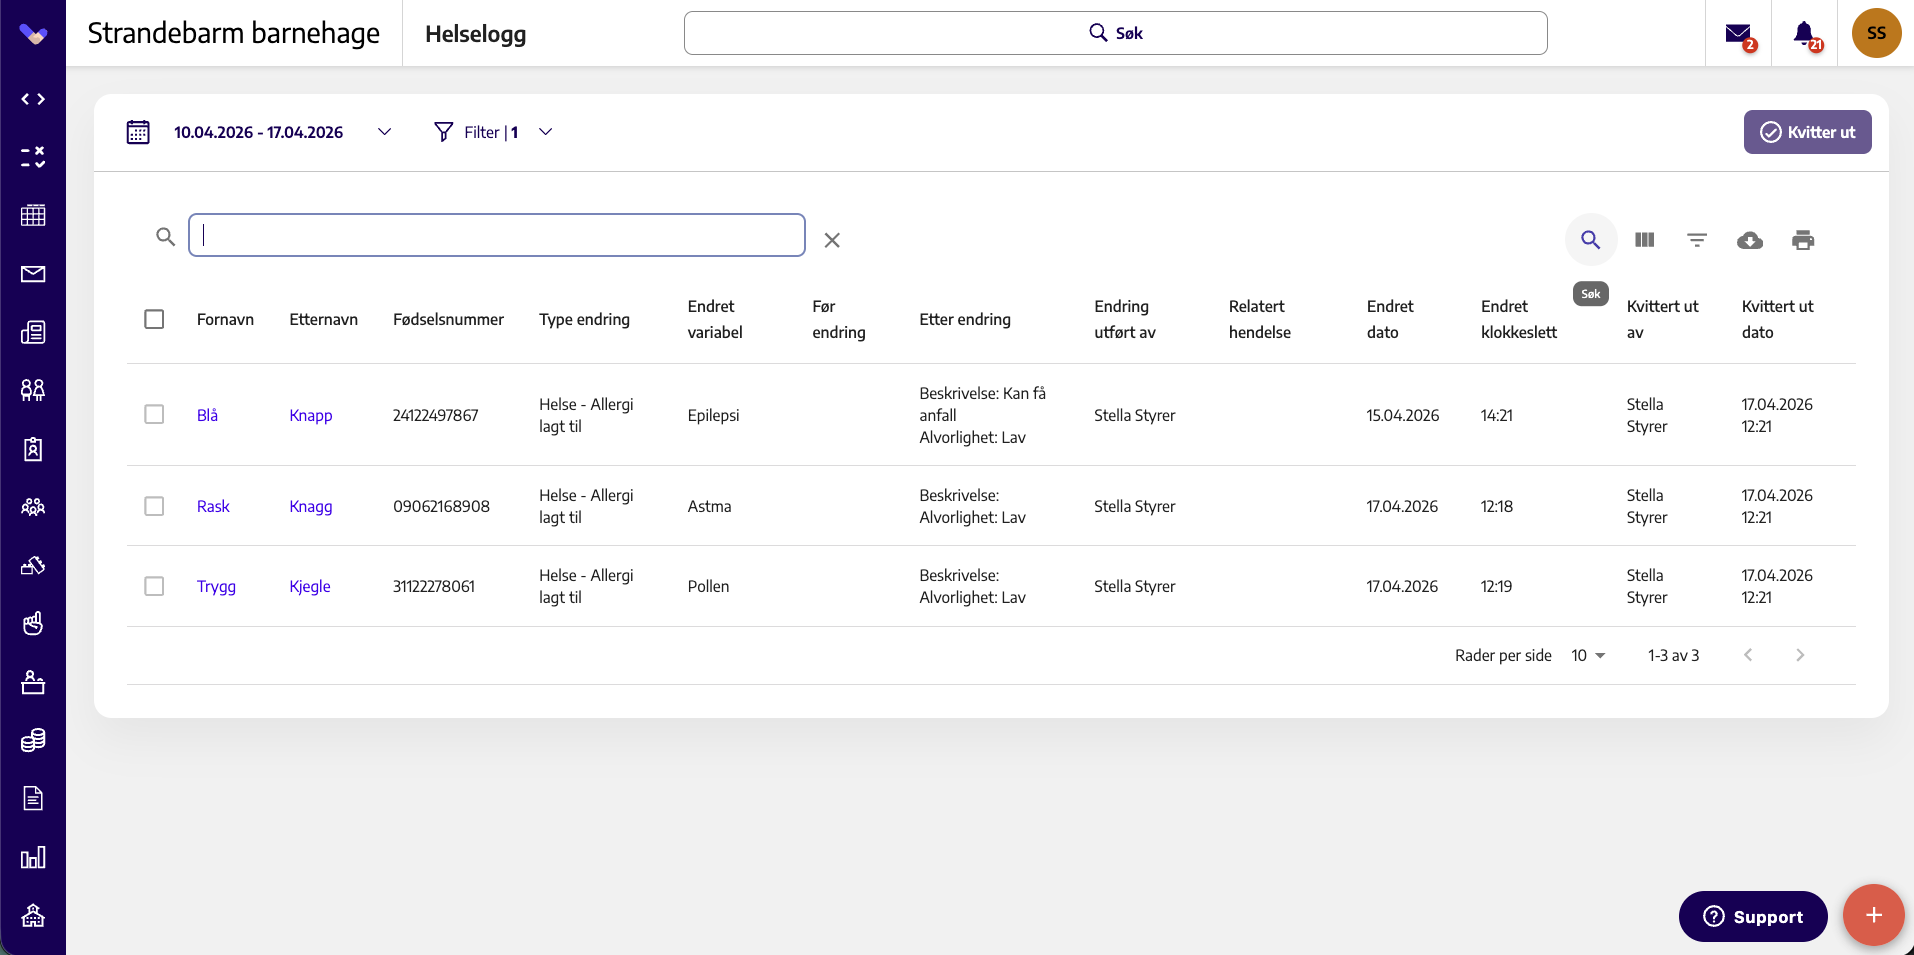Go to previous page of results
The width and height of the screenshot is (1914, 955).
[x=1748, y=655]
